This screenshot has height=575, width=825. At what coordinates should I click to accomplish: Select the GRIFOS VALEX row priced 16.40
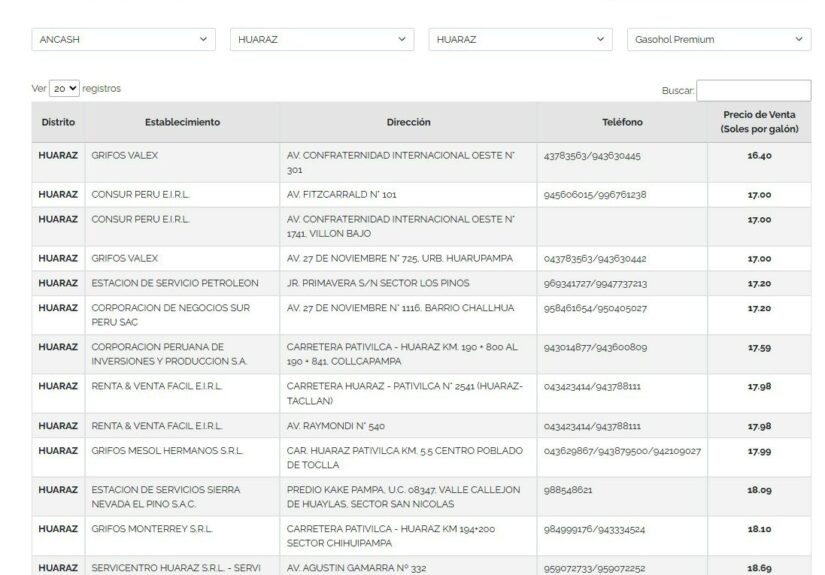[x=125, y=156]
